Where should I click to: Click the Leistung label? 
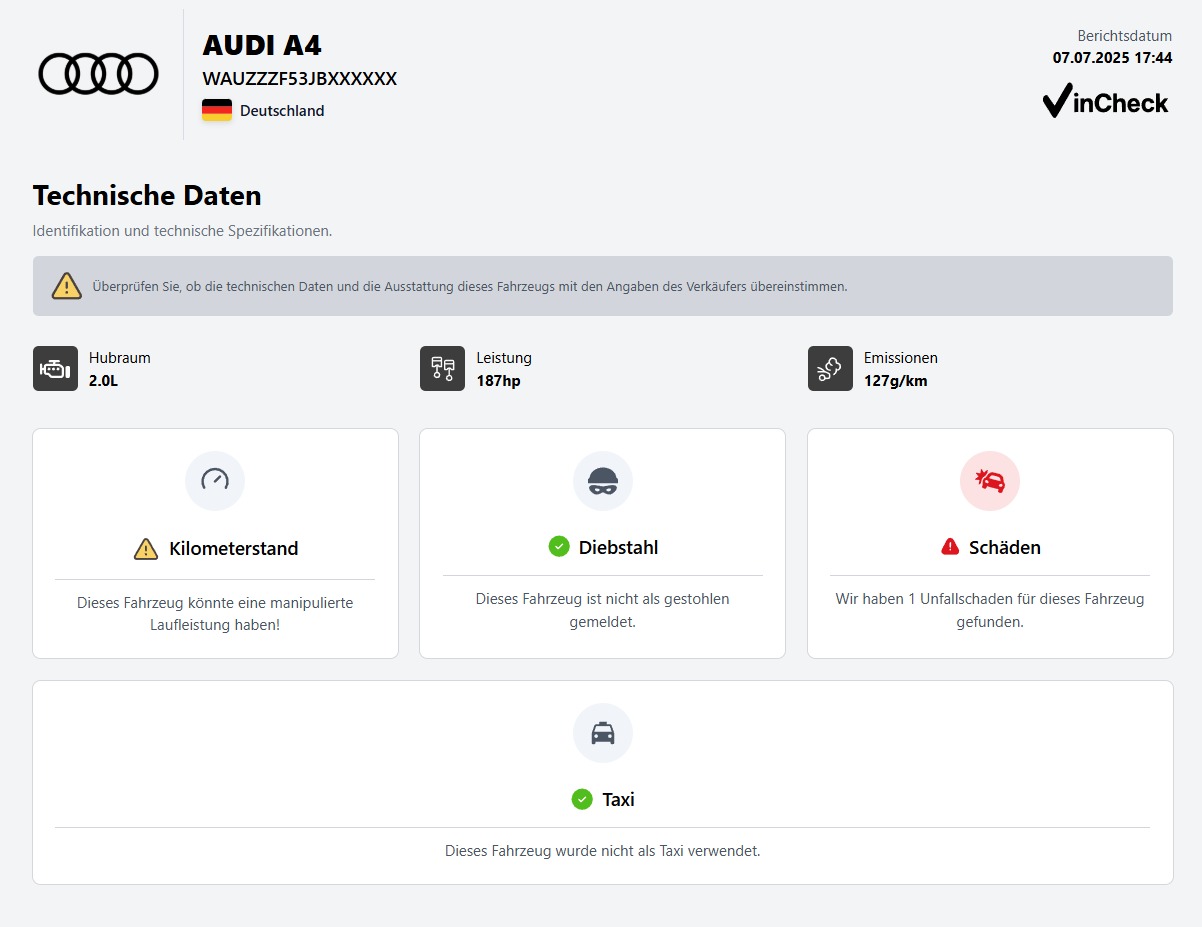(504, 357)
